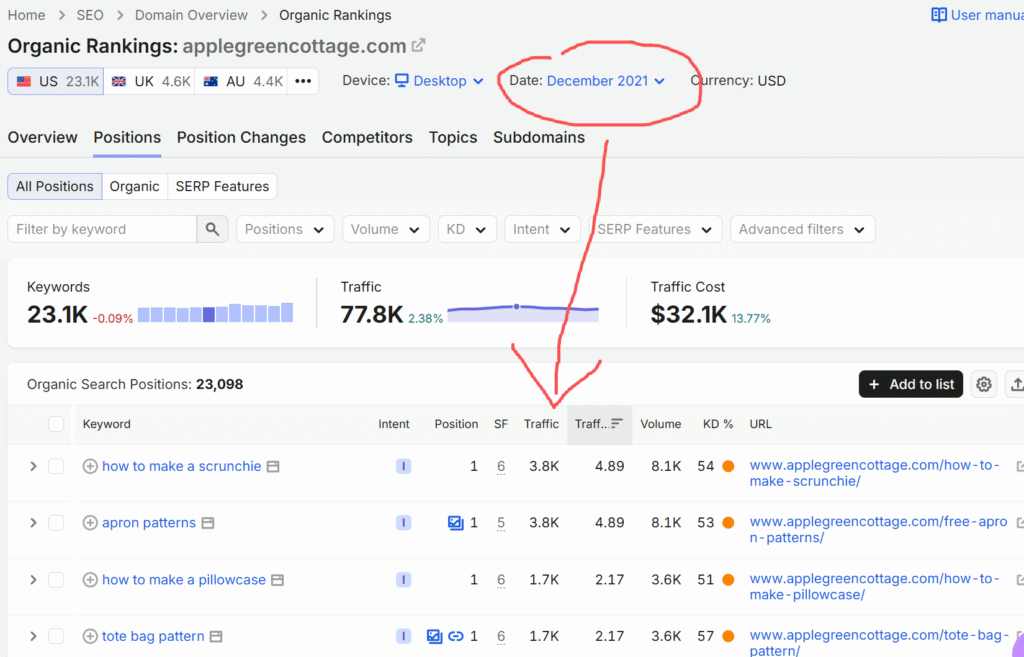Select SERP Features filter toggle
Image resolution: width=1024 pixels, height=657 pixels.
(x=222, y=187)
